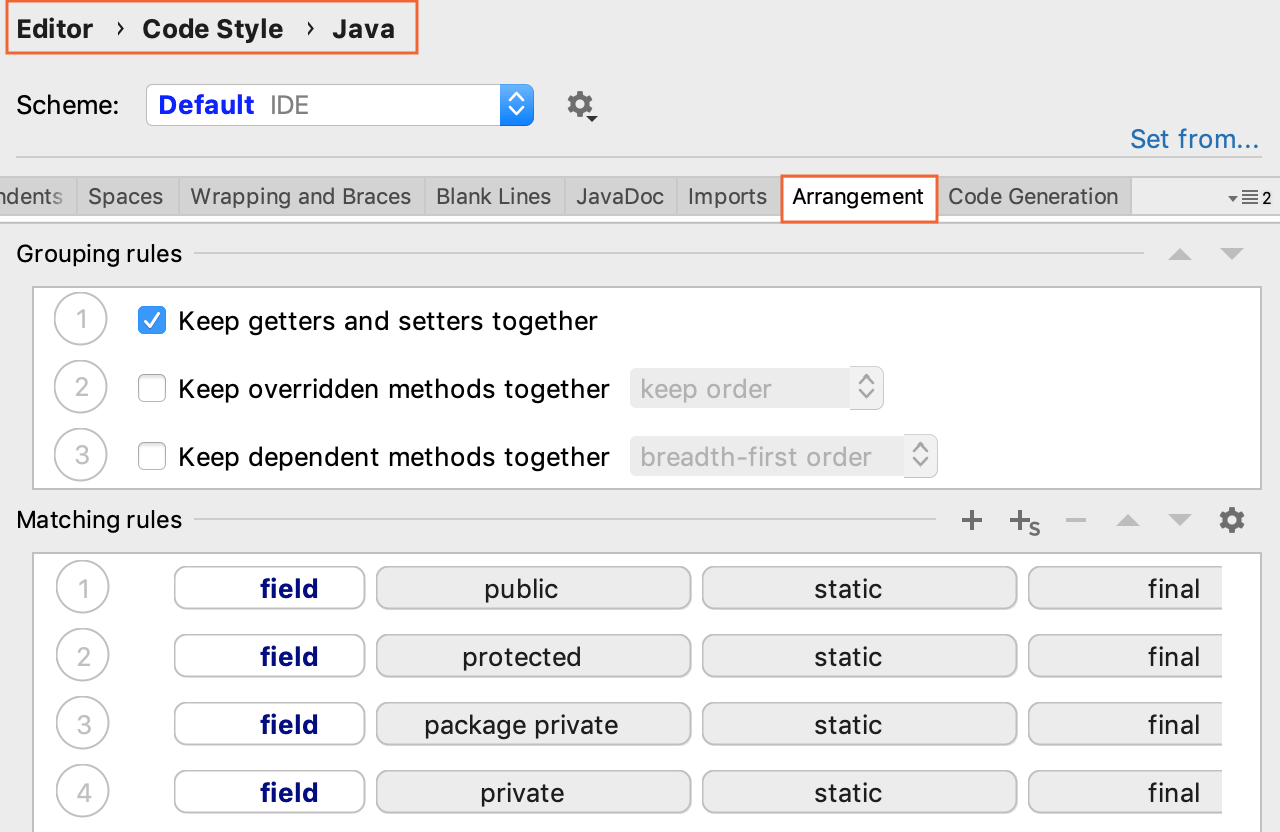The width and height of the screenshot is (1280, 832).
Task: Switch to the Imports tab
Action: pos(728,196)
